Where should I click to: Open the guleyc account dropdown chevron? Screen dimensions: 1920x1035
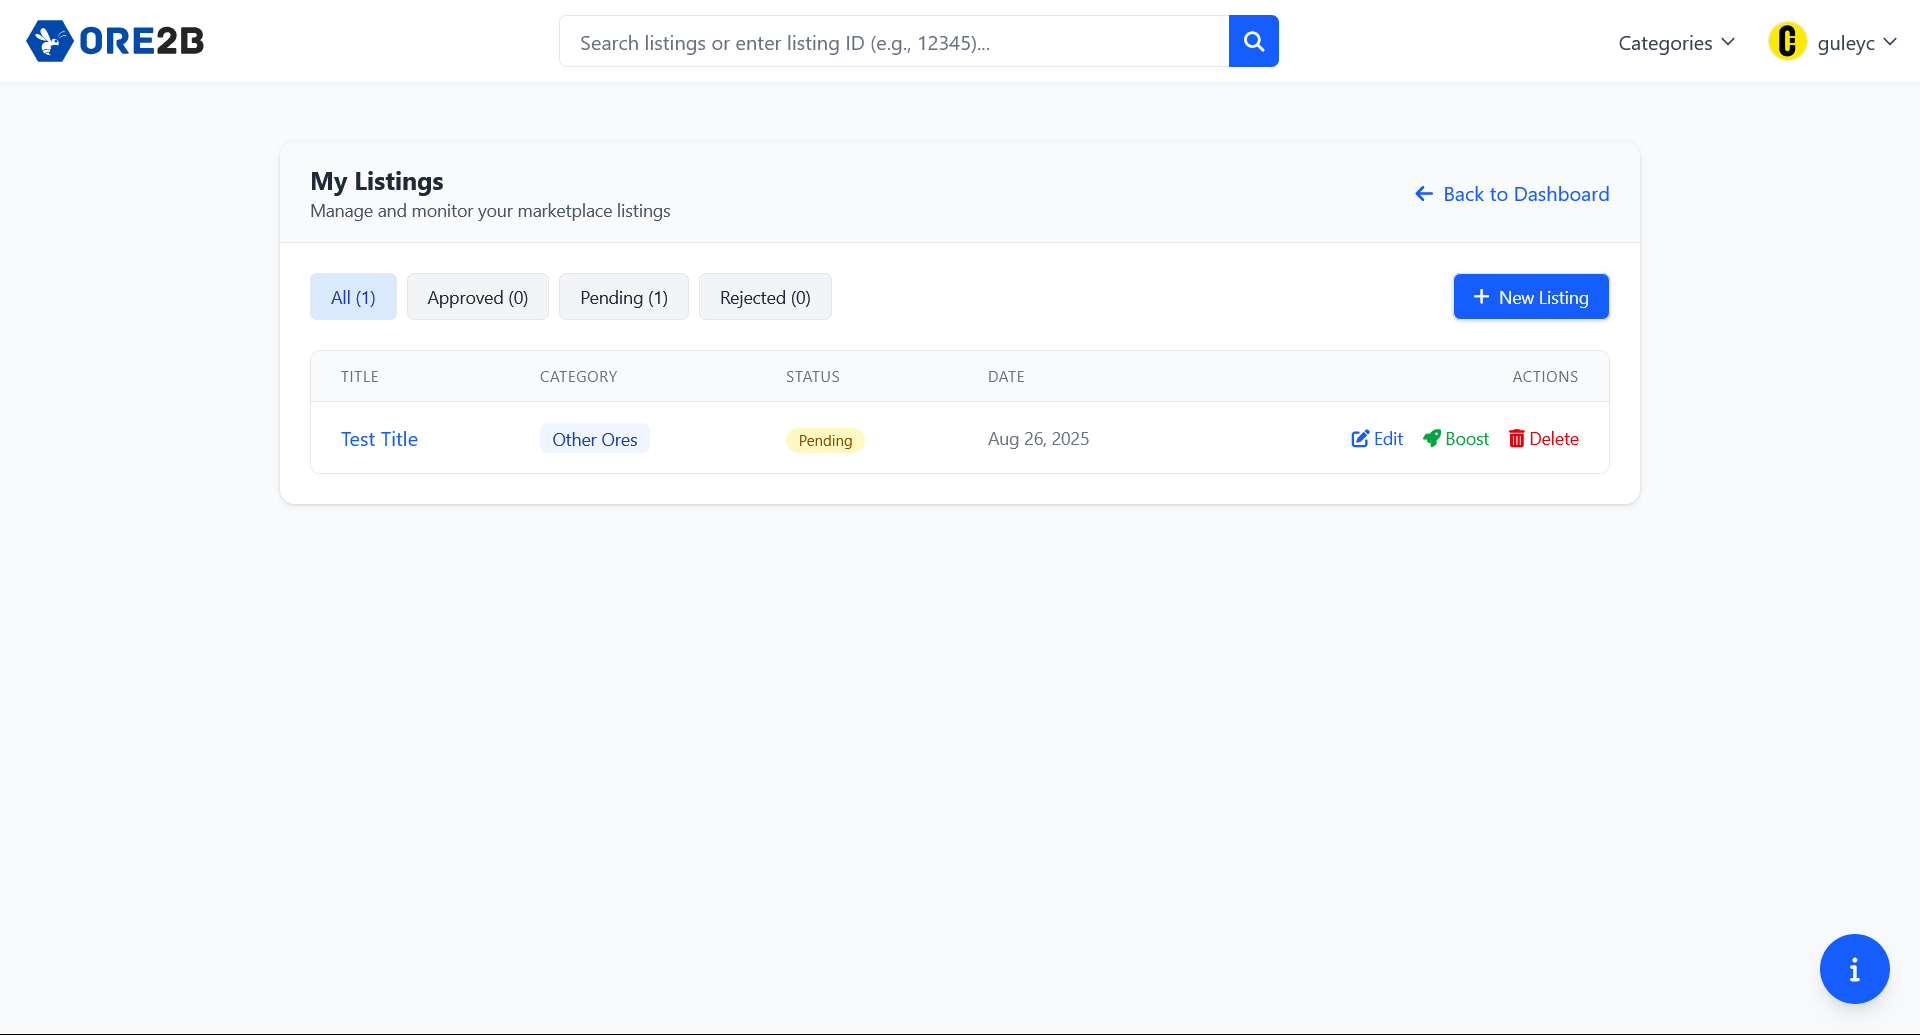1890,42
